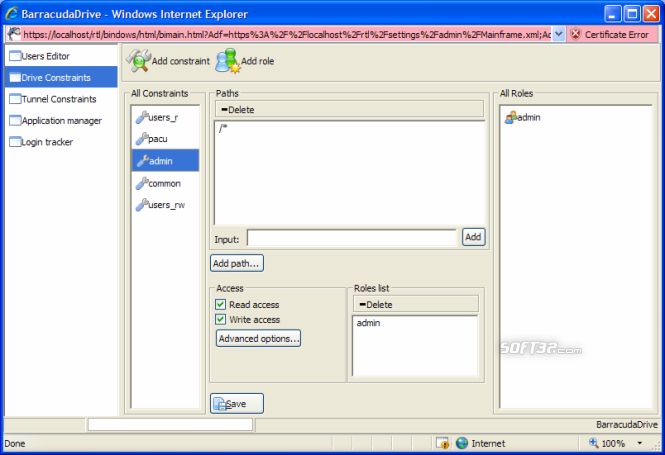Click the Add role people icon
This screenshot has width=665, height=455.
(x=228, y=61)
